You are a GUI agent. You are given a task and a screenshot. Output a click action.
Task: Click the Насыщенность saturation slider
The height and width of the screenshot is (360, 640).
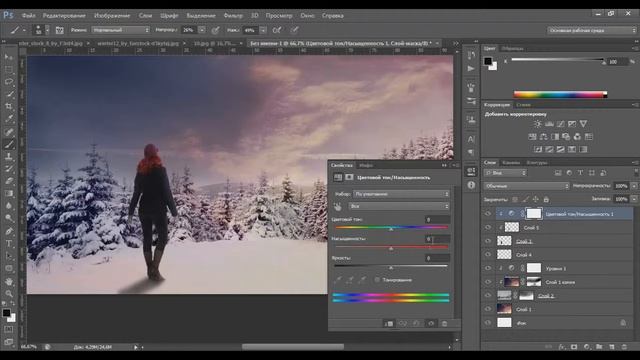(391, 247)
